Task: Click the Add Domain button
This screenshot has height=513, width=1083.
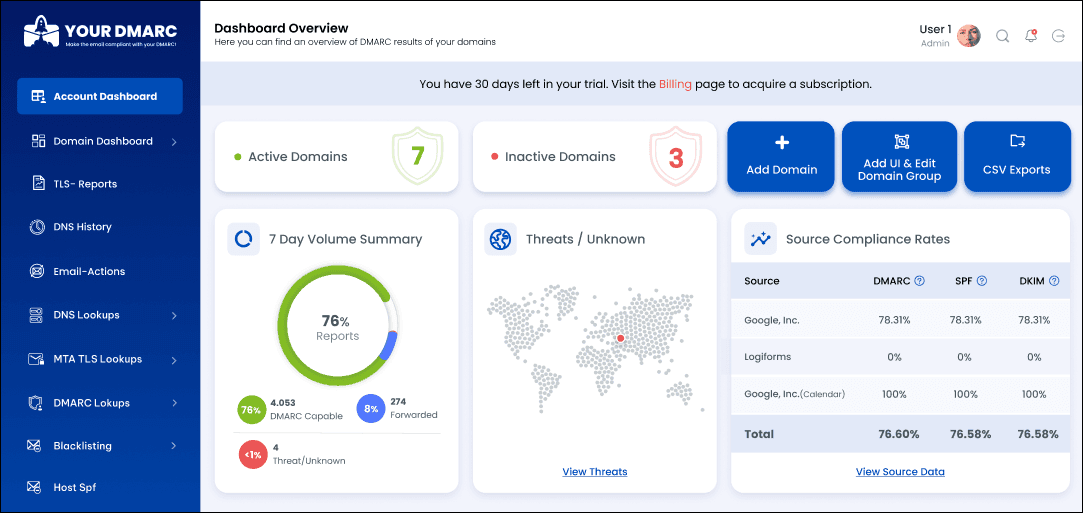Action: (x=781, y=157)
